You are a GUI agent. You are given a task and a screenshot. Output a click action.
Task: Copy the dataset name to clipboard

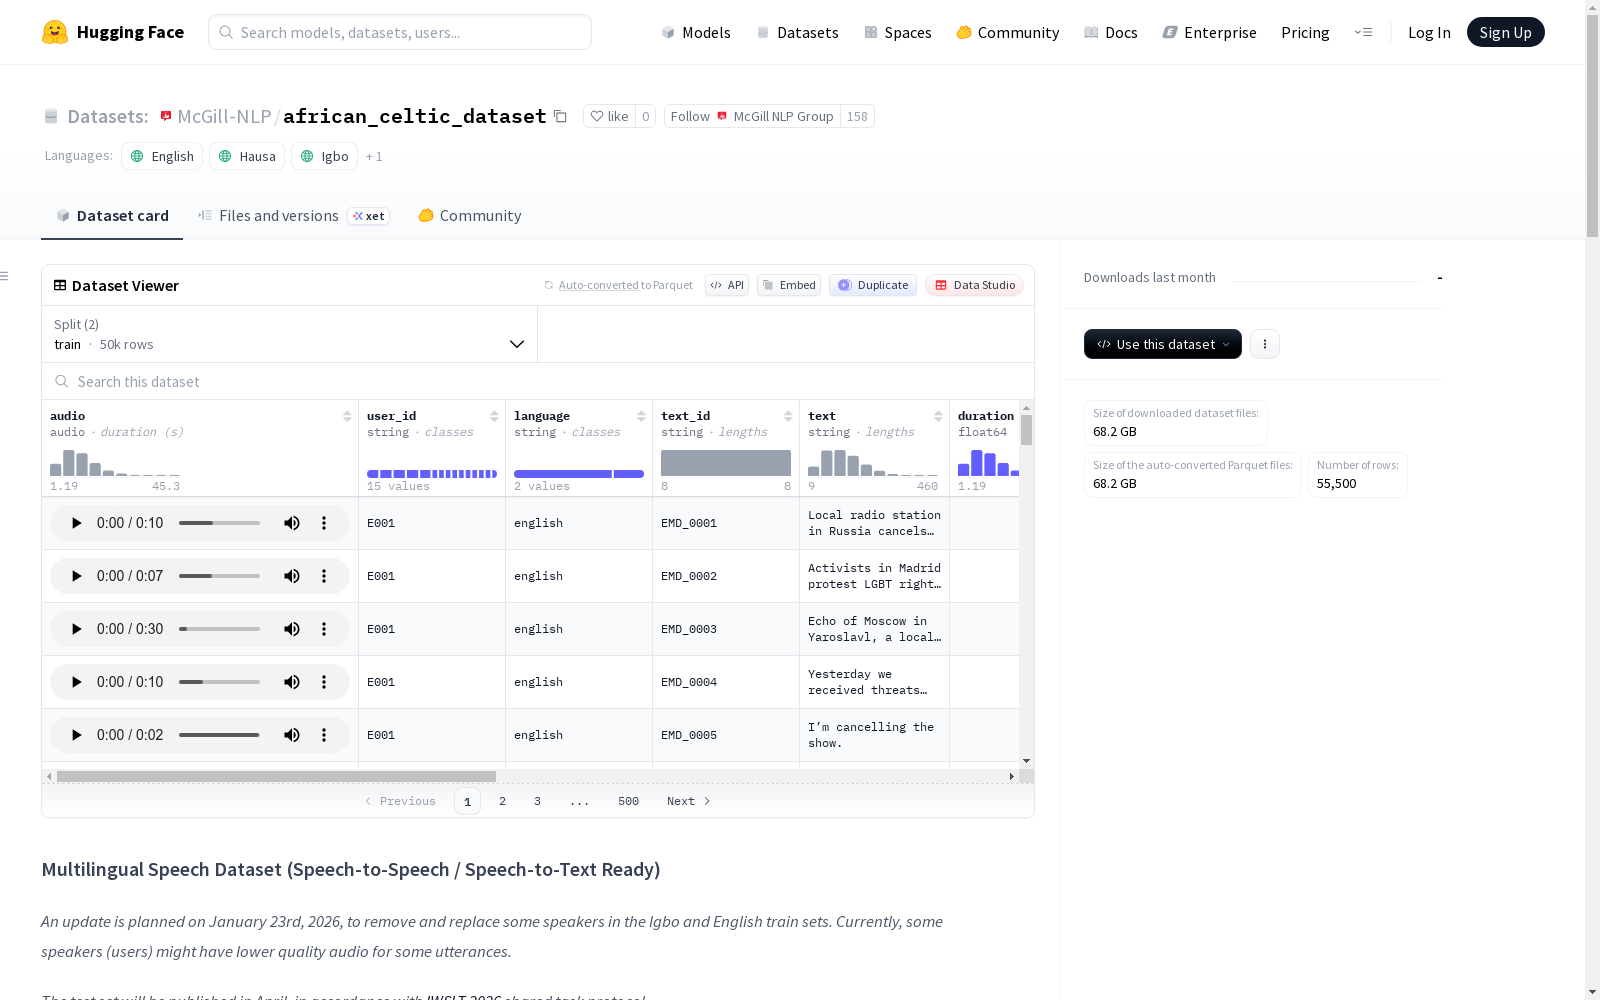[561, 117]
